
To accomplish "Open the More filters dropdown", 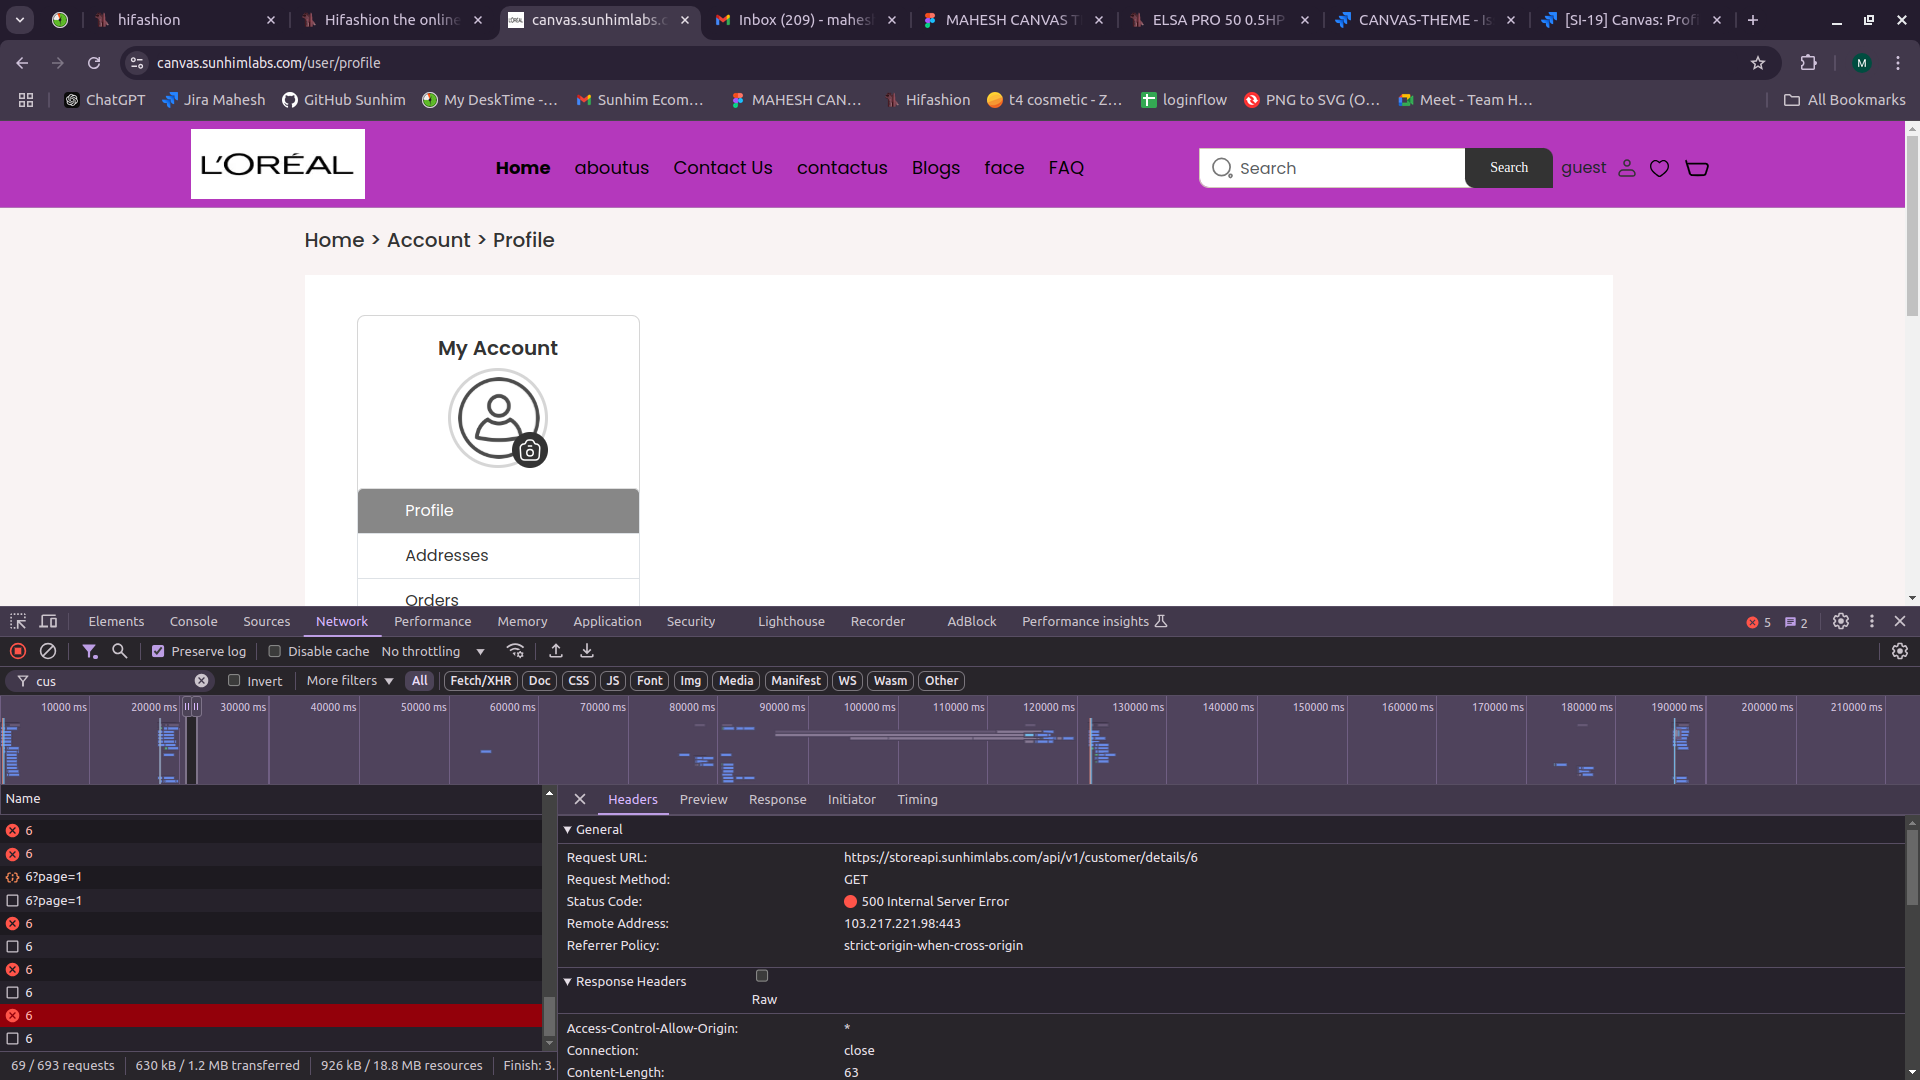I will [x=350, y=681].
